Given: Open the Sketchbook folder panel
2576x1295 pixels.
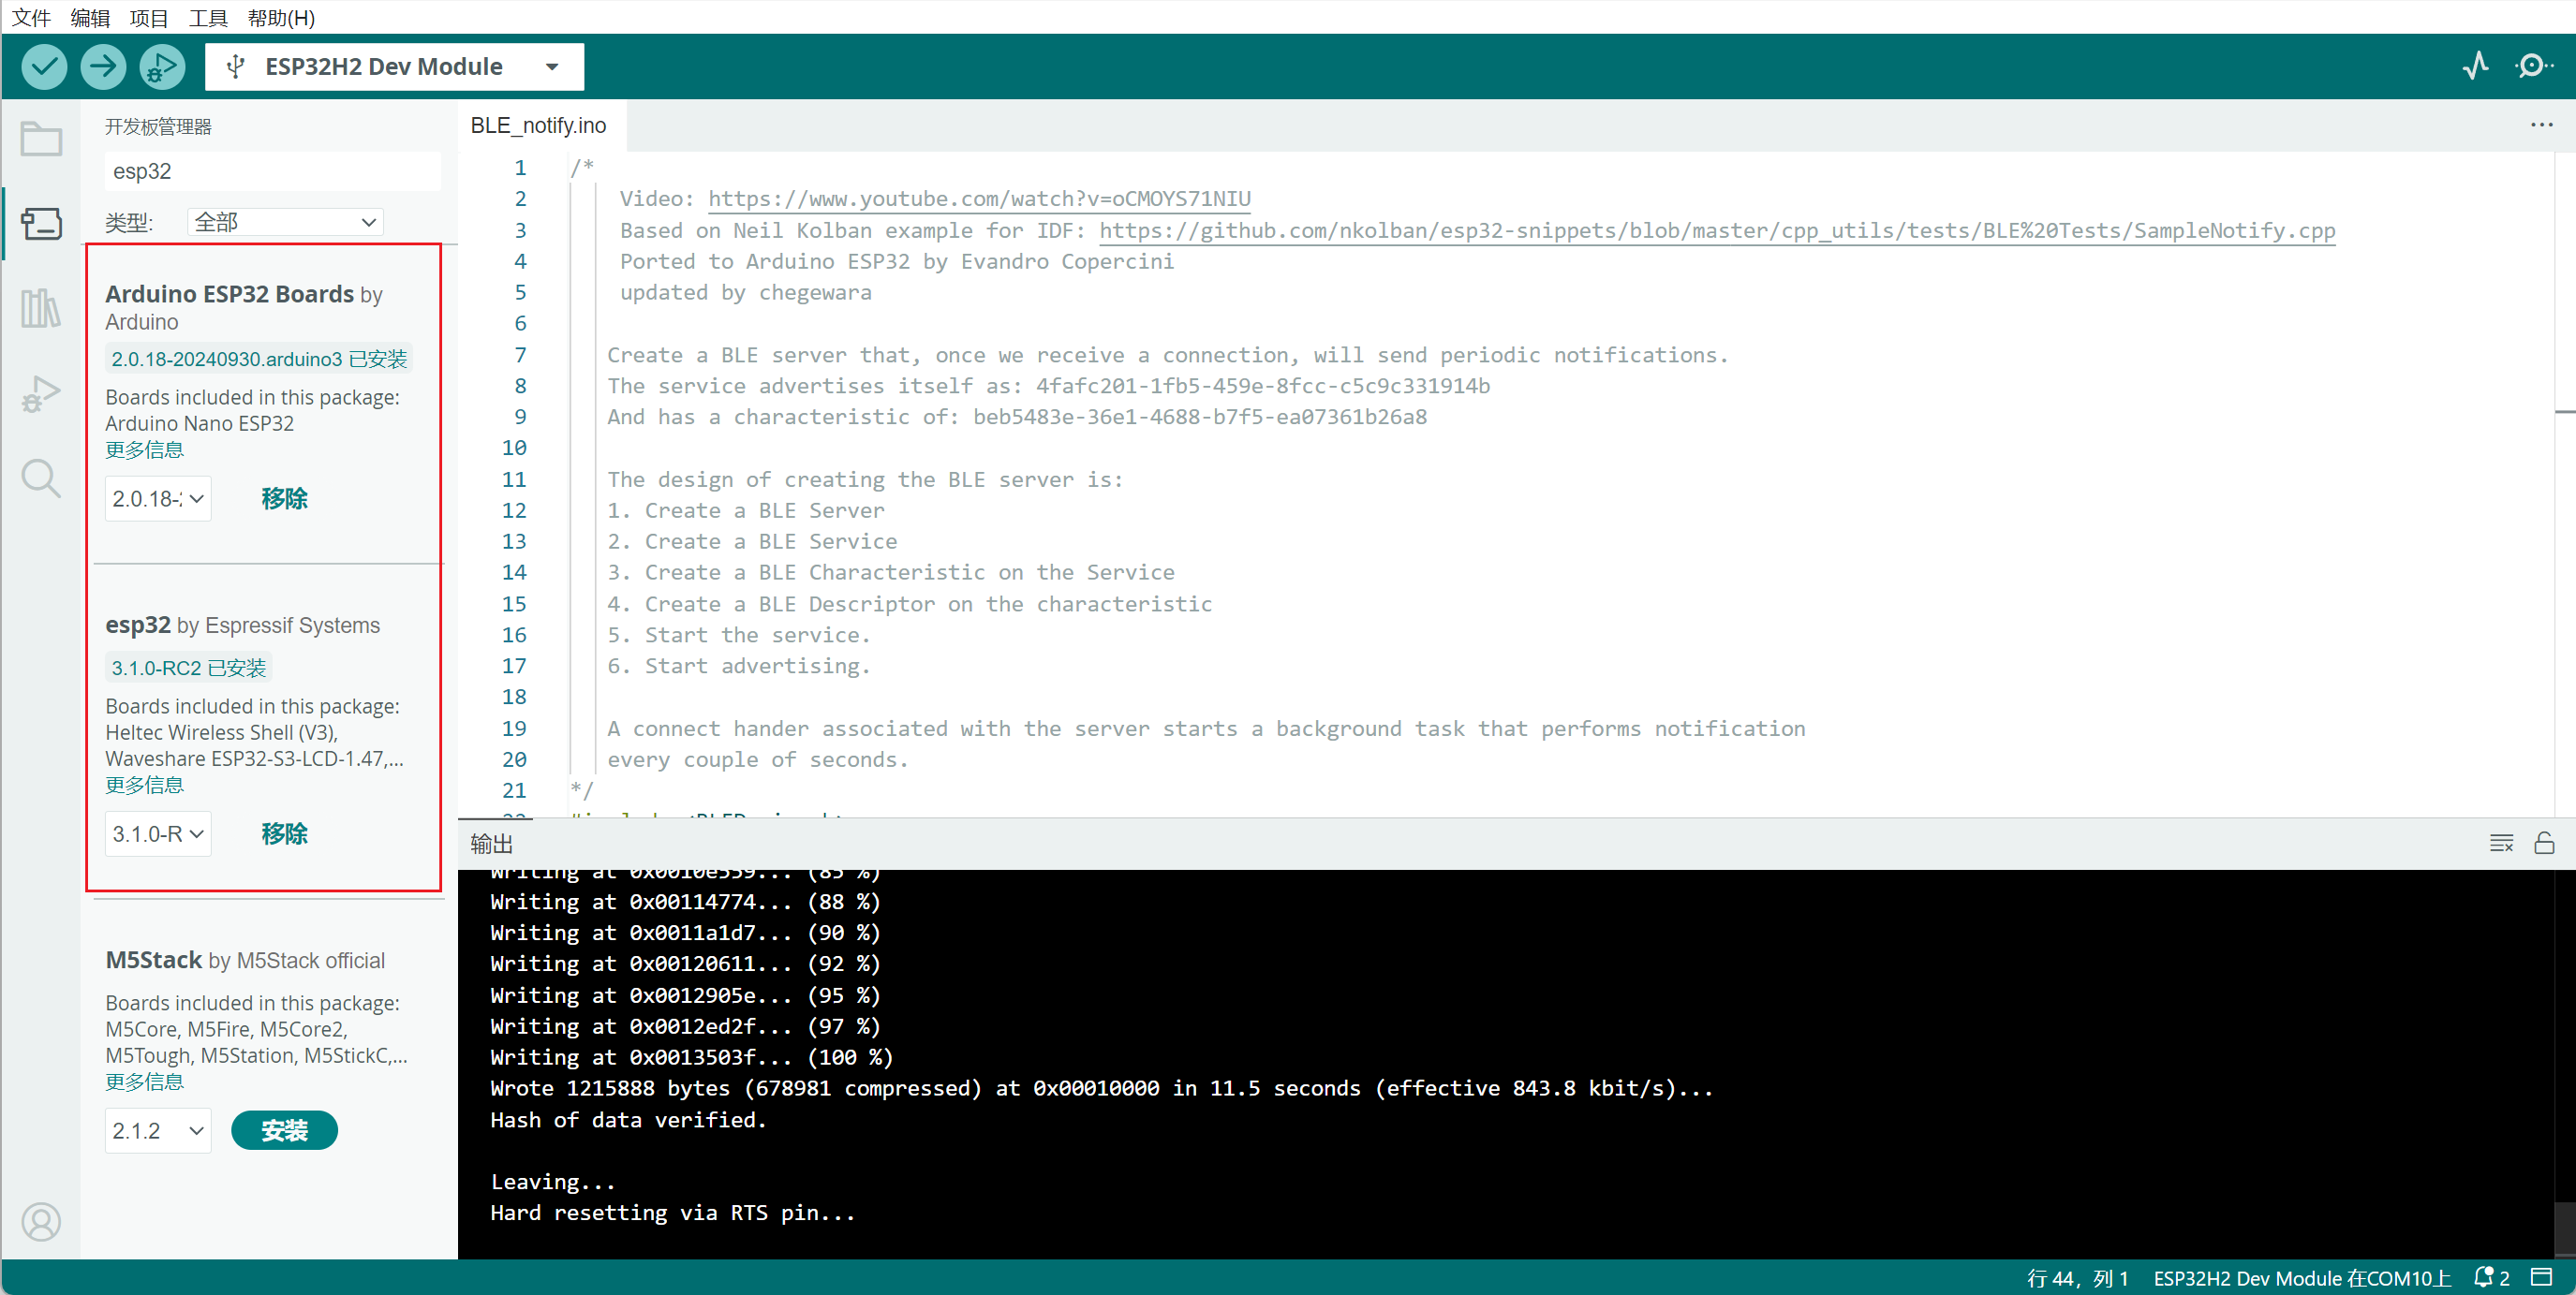Looking at the screenshot, I should click(41, 139).
